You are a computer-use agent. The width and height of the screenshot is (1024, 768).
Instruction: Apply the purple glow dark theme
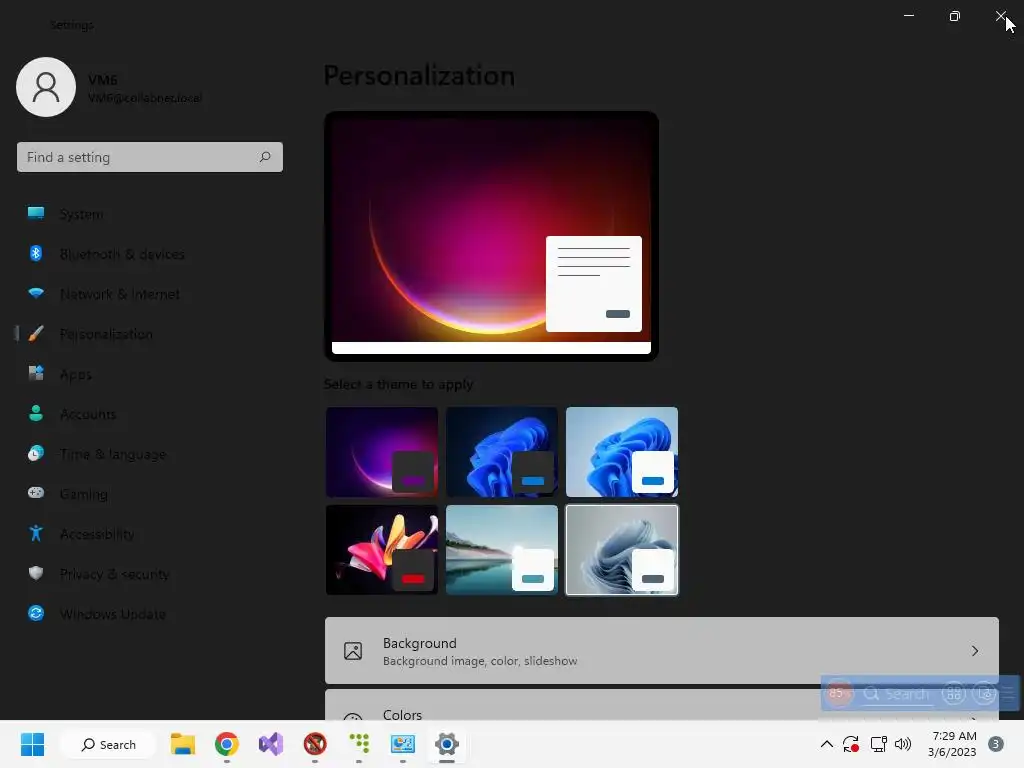click(x=382, y=452)
